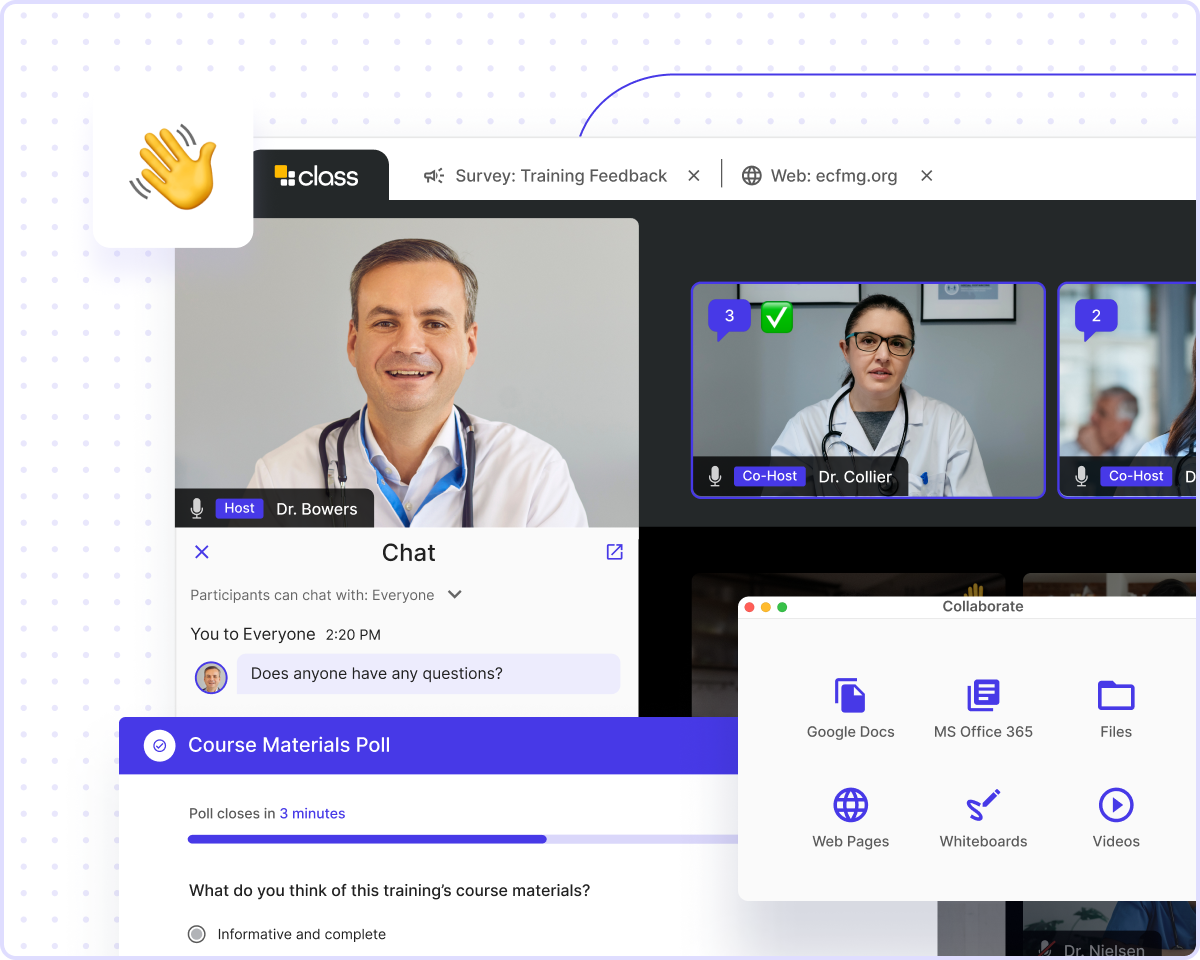Screen dimensions: 1200x960
Task: Open the Files folder icon
Action: coord(1115,707)
